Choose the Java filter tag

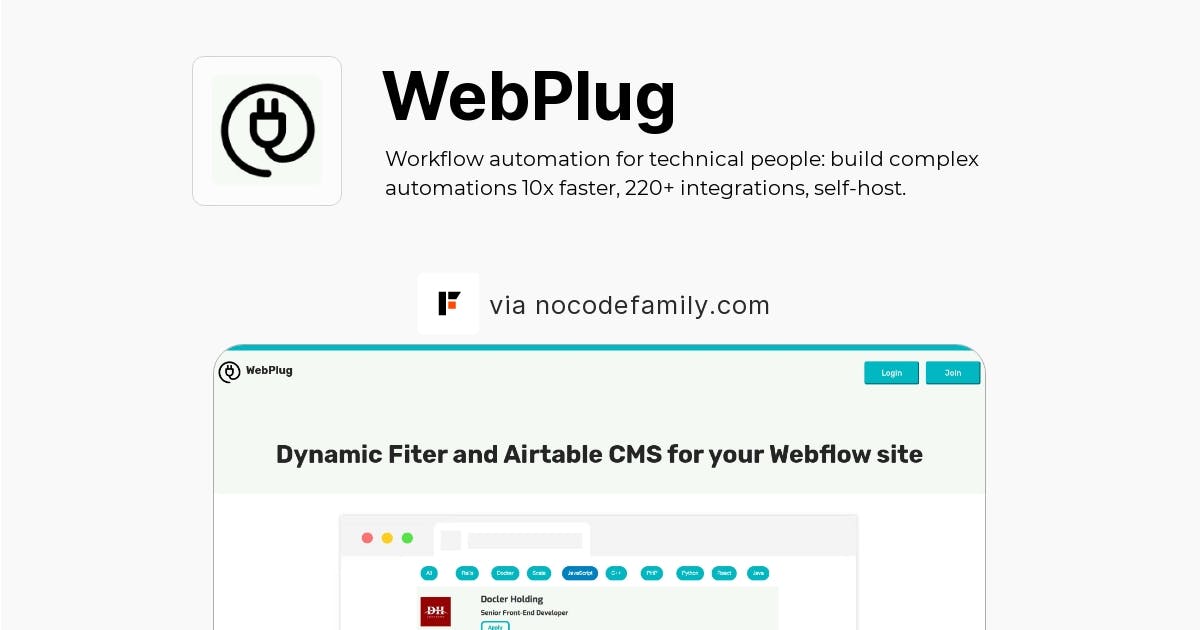[x=758, y=573]
